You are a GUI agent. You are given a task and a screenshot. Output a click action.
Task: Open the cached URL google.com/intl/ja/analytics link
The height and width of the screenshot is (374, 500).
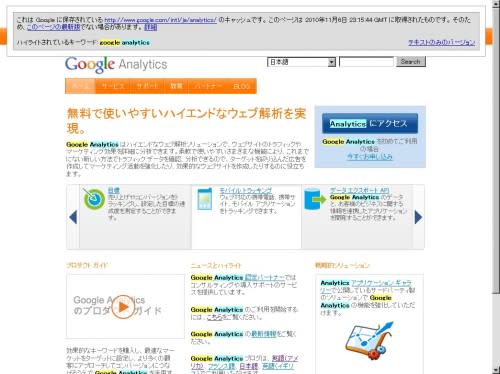click(161, 20)
